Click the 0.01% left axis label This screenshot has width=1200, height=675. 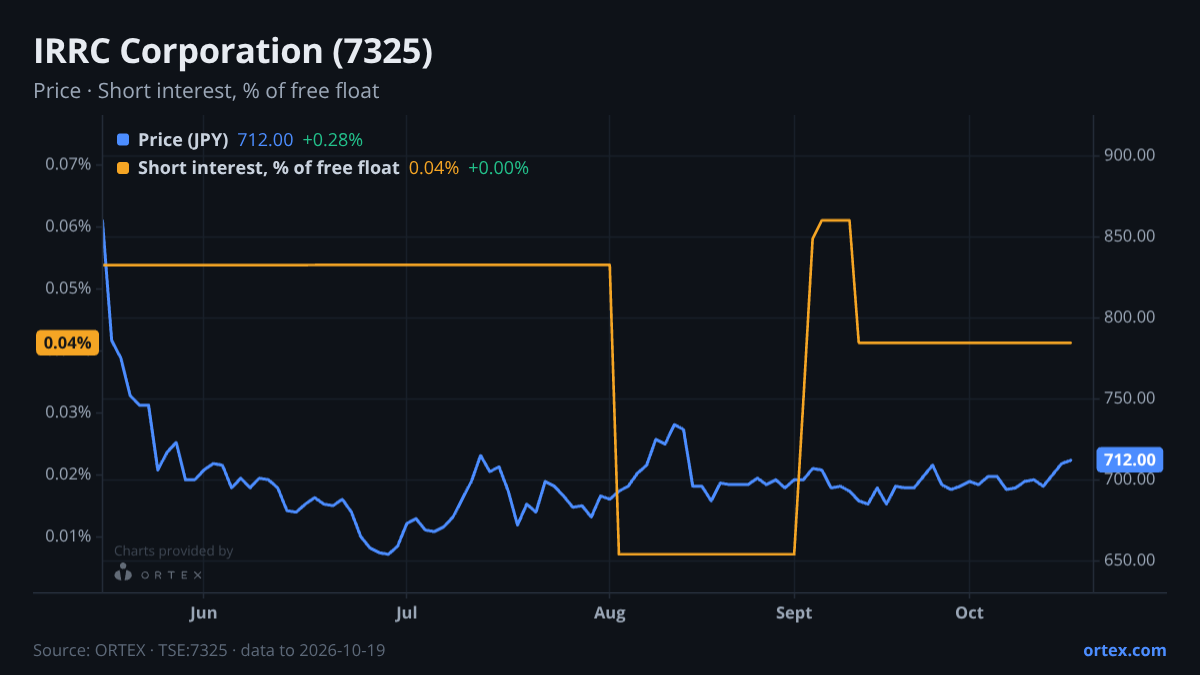coord(68,536)
